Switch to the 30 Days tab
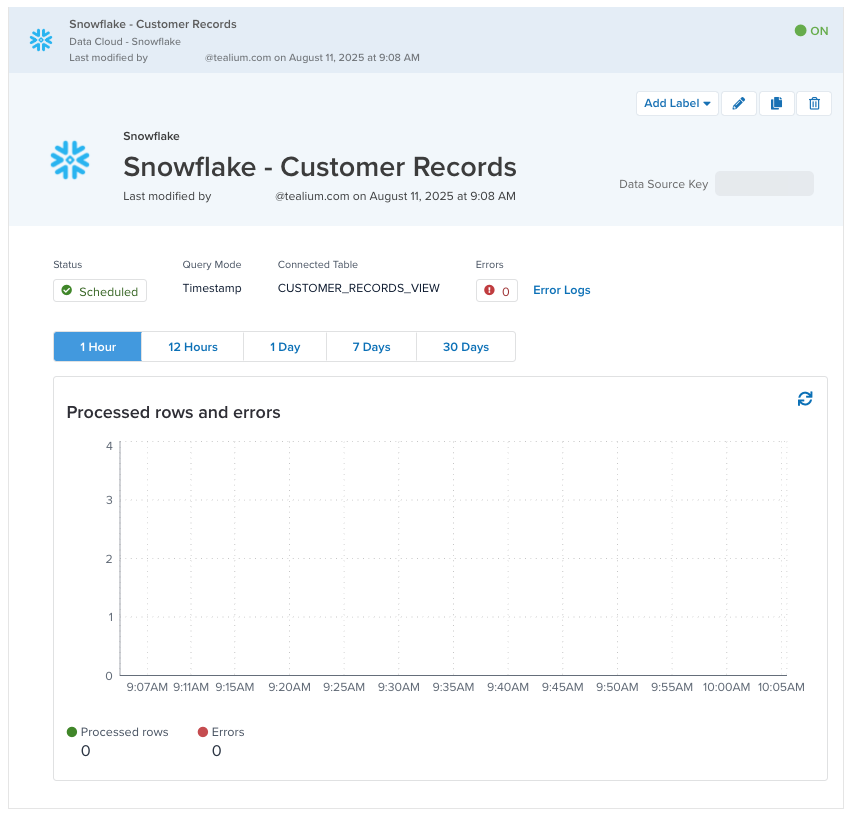This screenshot has height=815, width=852. click(466, 347)
